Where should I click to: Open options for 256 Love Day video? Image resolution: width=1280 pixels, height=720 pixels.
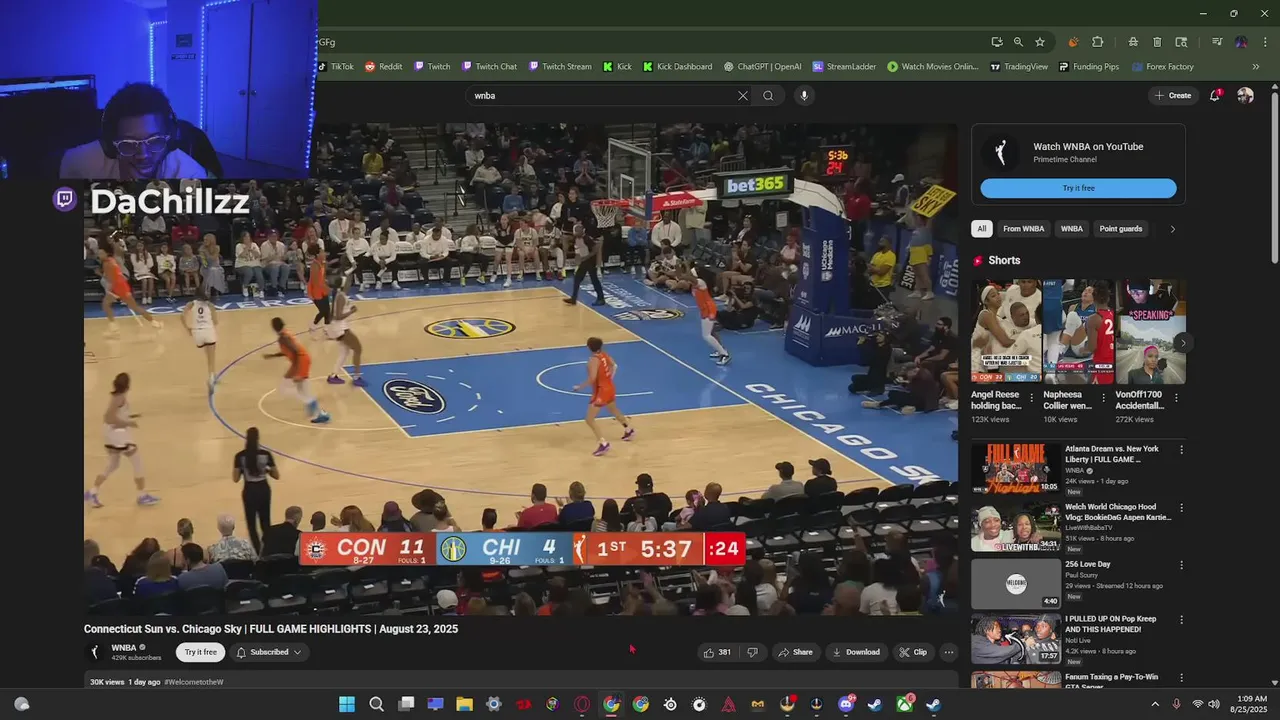click(1181, 565)
